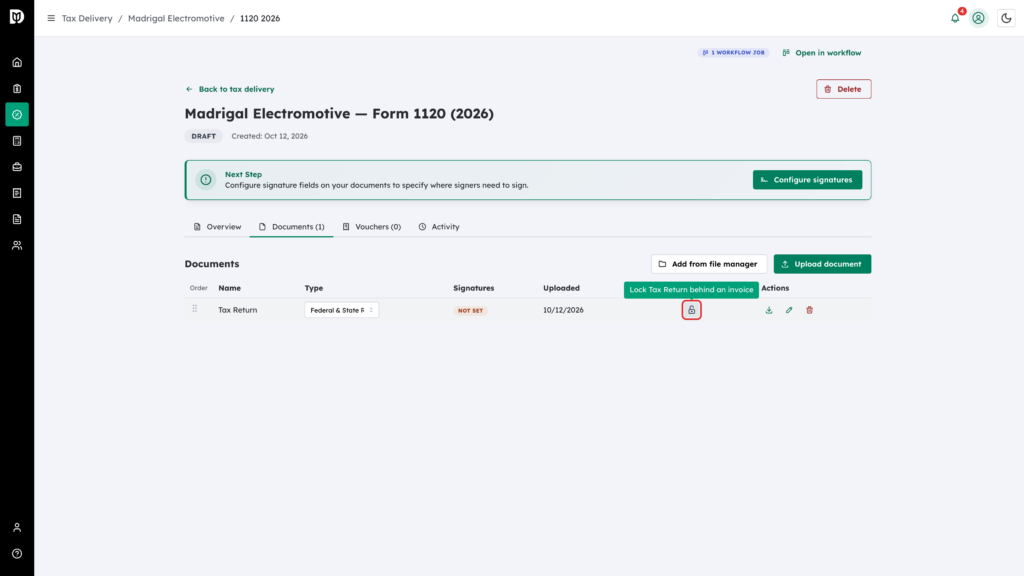Select the Documents (1) tab
The width and height of the screenshot is (1024, 576).
pyautogui.click(x=291, y=227)
